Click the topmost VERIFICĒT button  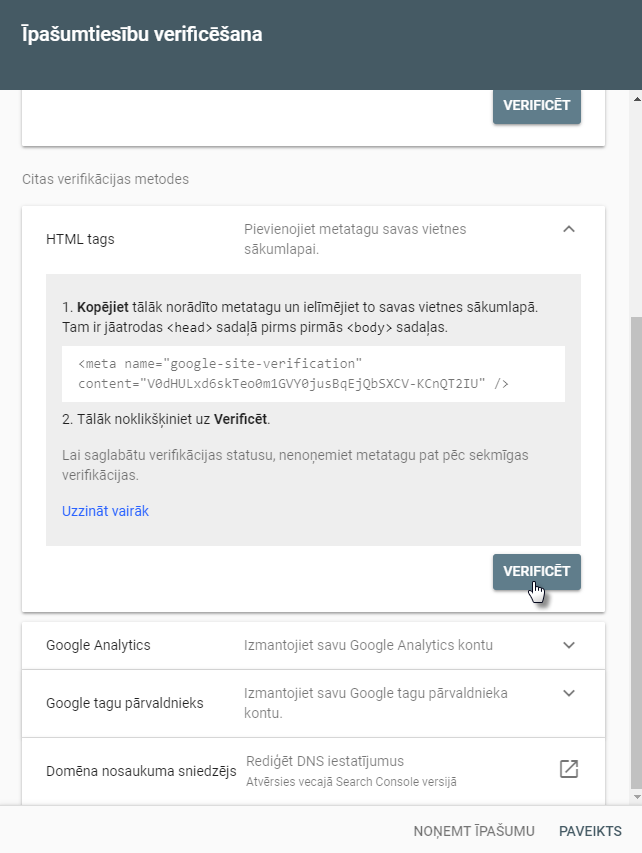pyautogui.click(x=536, y=106)
